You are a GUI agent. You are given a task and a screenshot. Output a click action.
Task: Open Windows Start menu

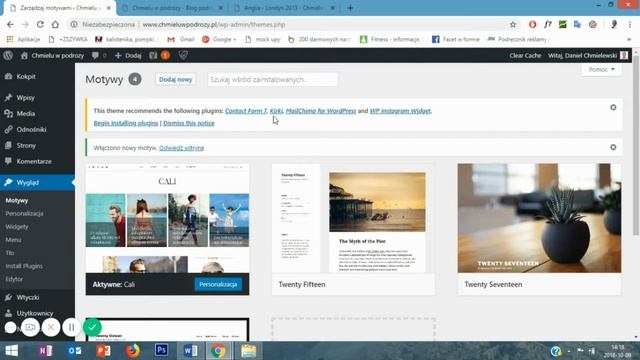12,351
